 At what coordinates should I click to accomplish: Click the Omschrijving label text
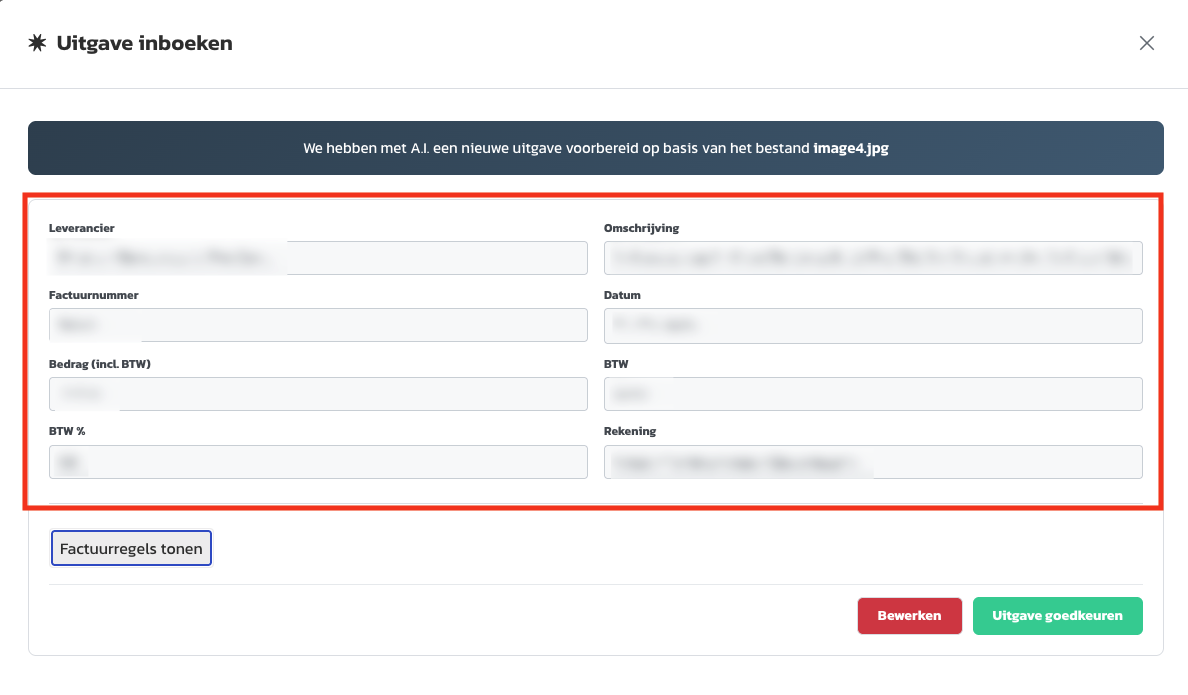coord(641,228)
